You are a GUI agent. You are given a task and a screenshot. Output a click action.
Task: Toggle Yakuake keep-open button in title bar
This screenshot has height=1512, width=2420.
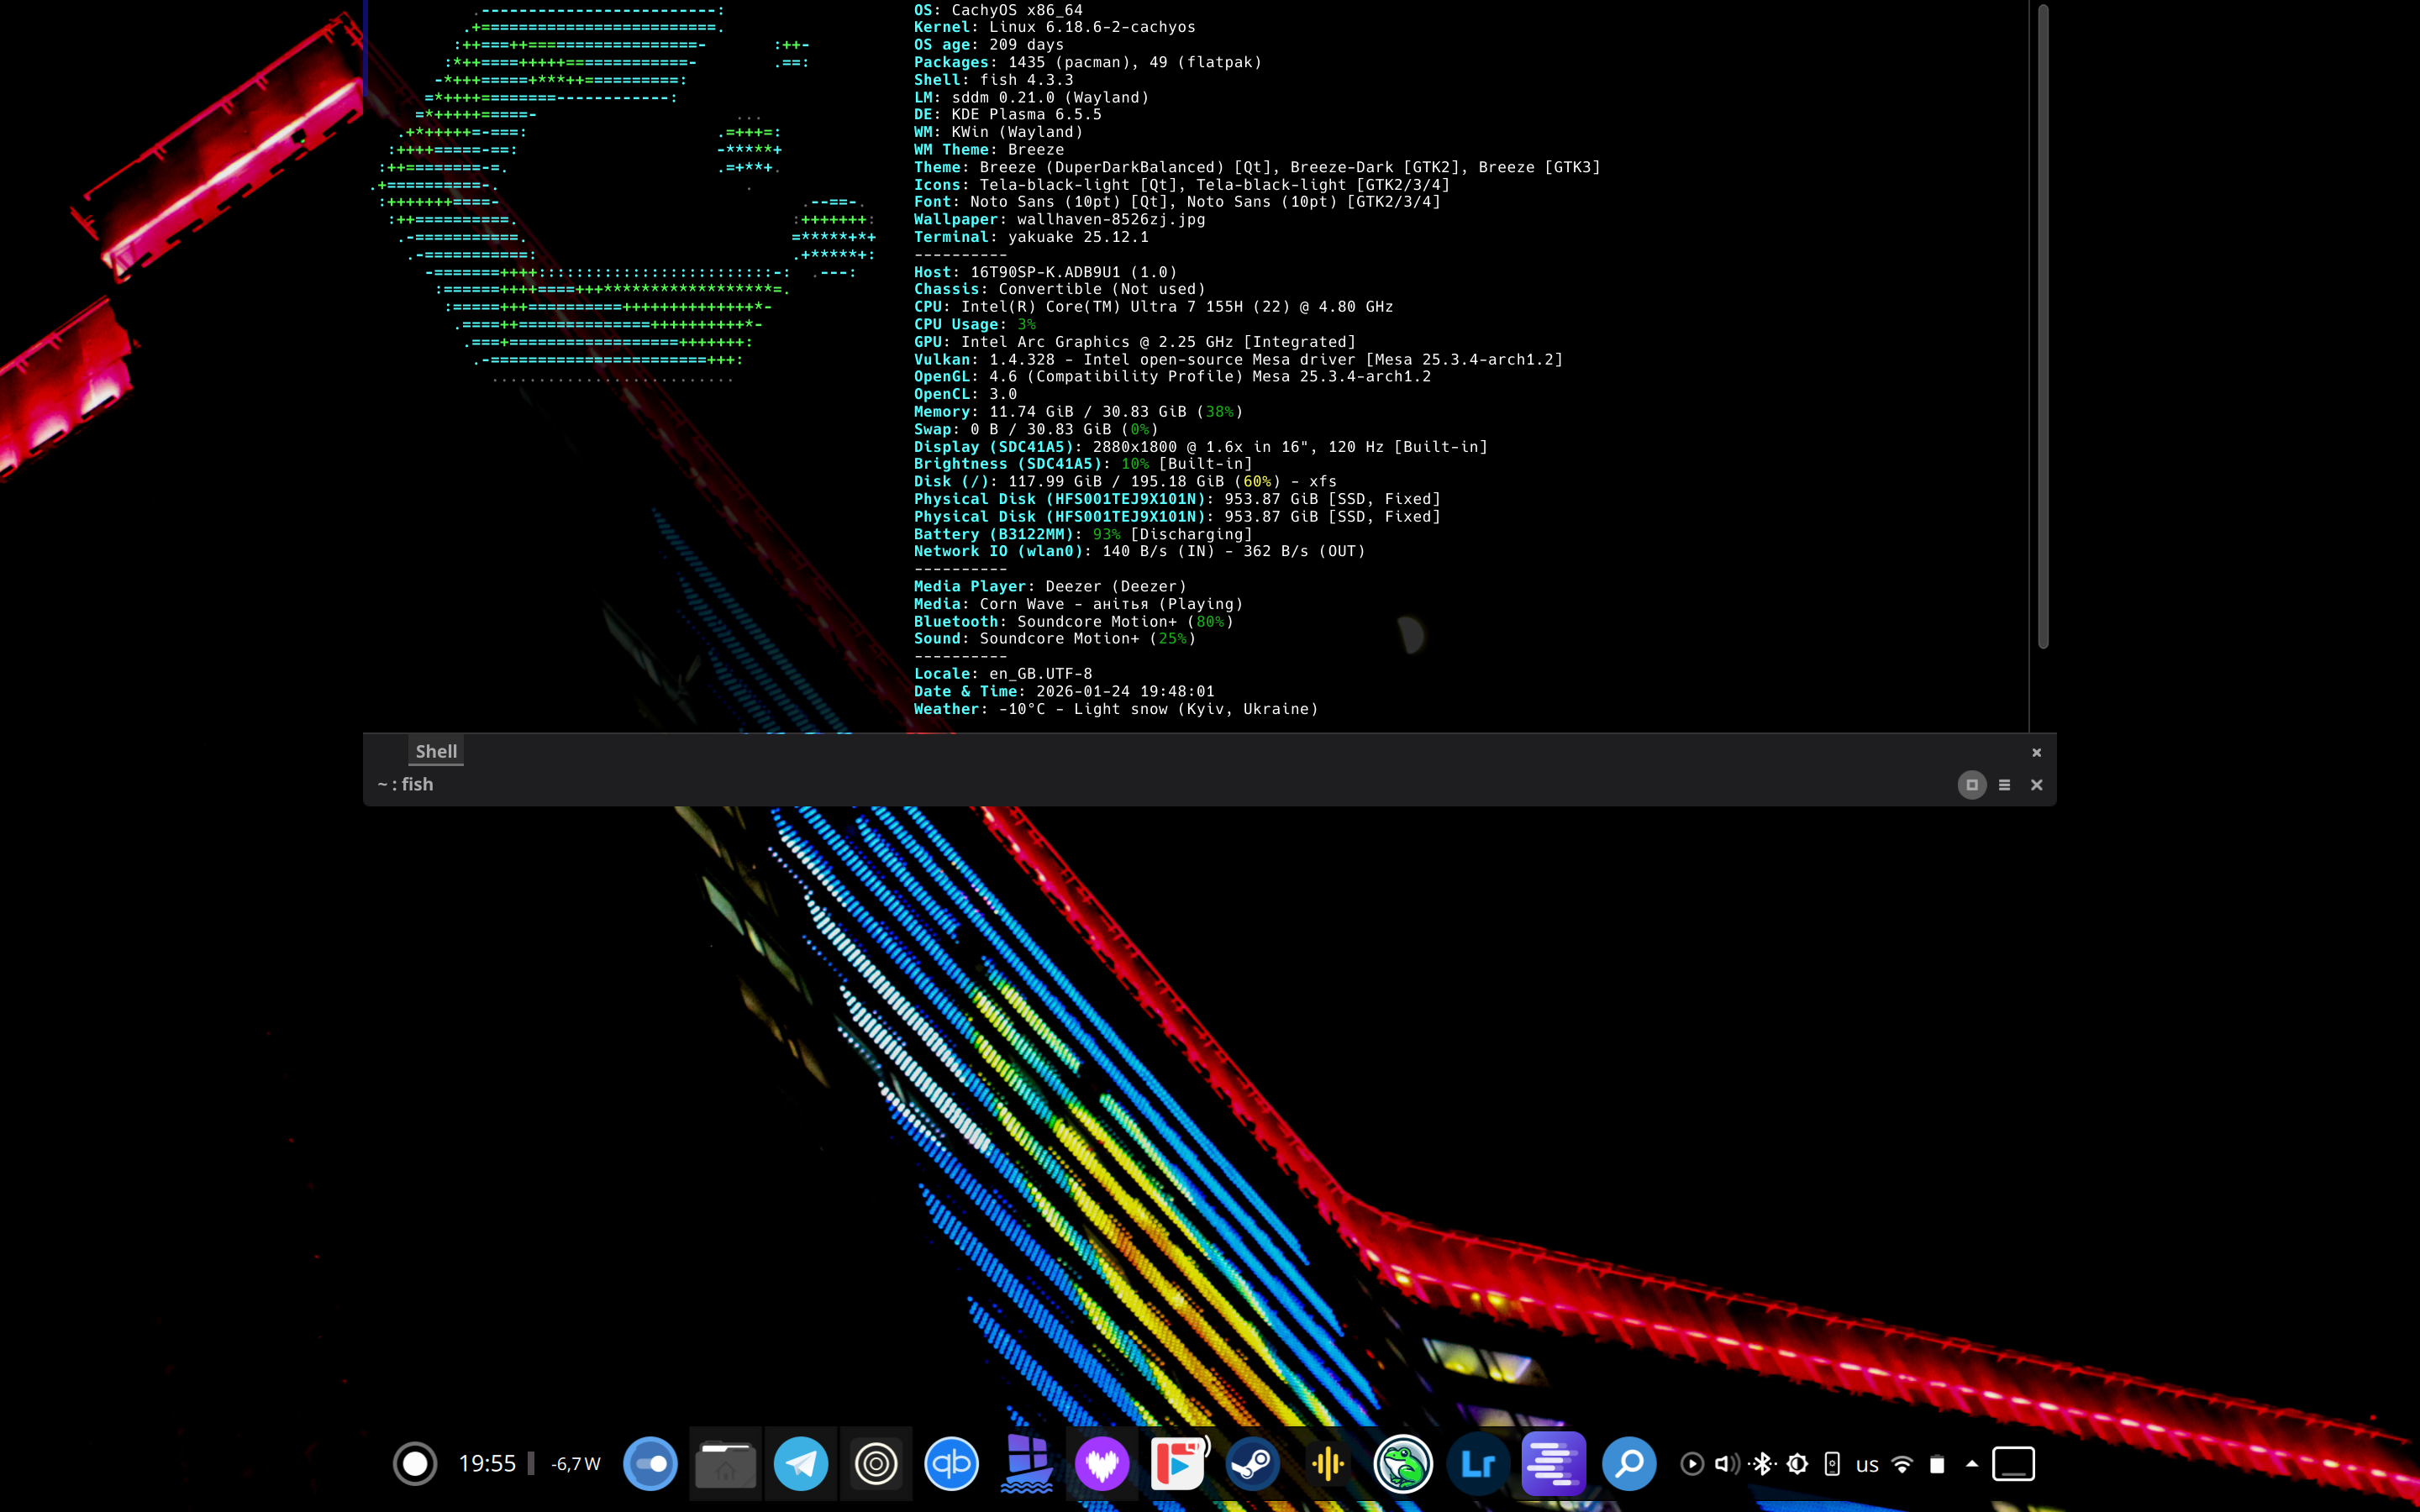coord(1971,785)
